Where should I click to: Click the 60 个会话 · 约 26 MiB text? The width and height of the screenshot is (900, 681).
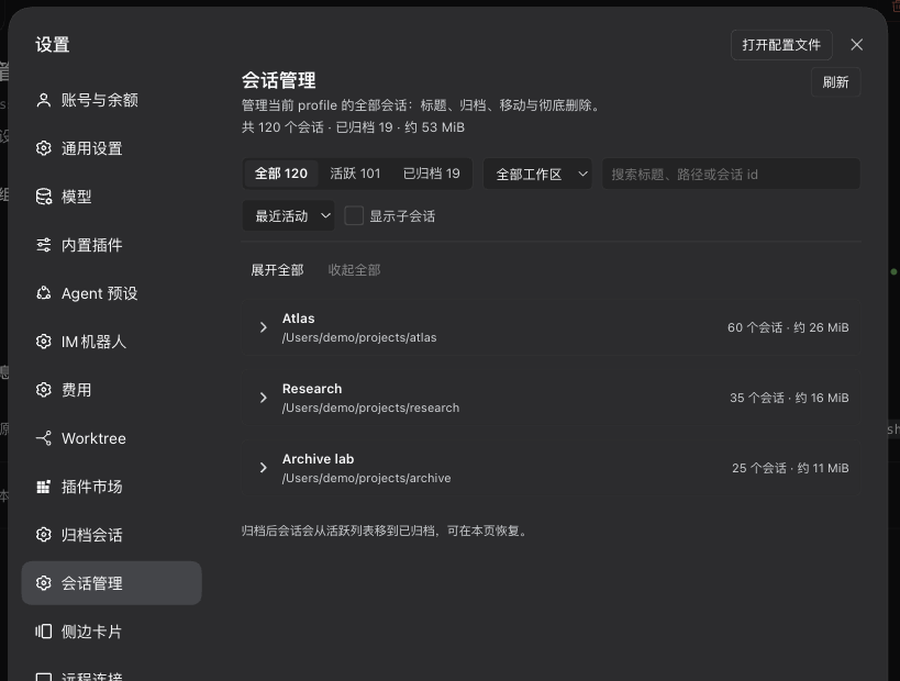(788, 327)
